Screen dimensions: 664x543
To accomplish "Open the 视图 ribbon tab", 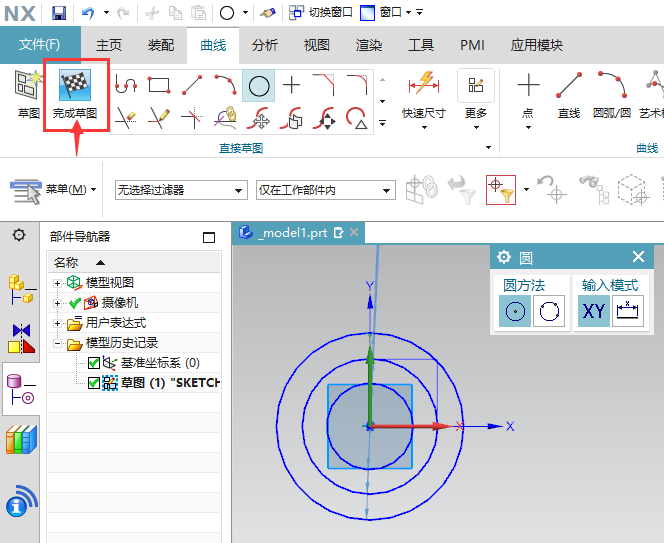I will (317, 45).
